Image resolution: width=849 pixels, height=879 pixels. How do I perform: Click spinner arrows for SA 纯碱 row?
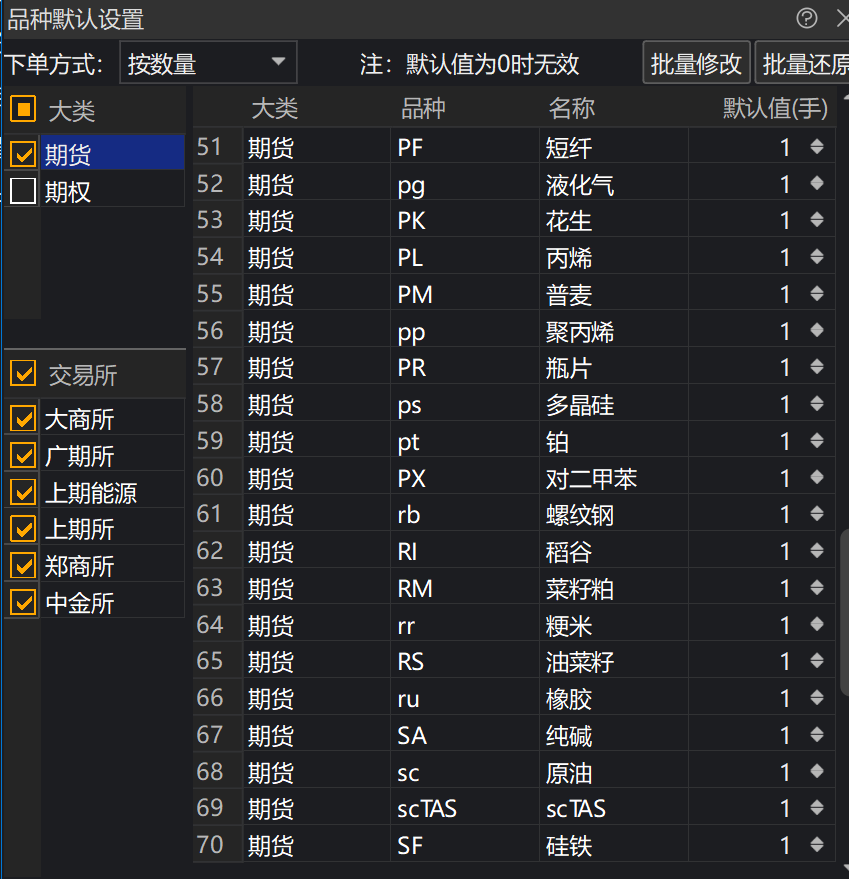817,735
